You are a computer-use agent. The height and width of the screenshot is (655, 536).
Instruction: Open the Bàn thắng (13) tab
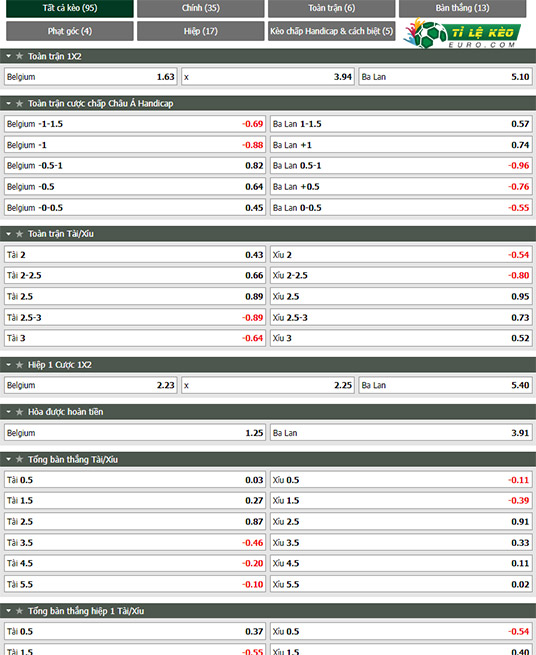(462, 8)
